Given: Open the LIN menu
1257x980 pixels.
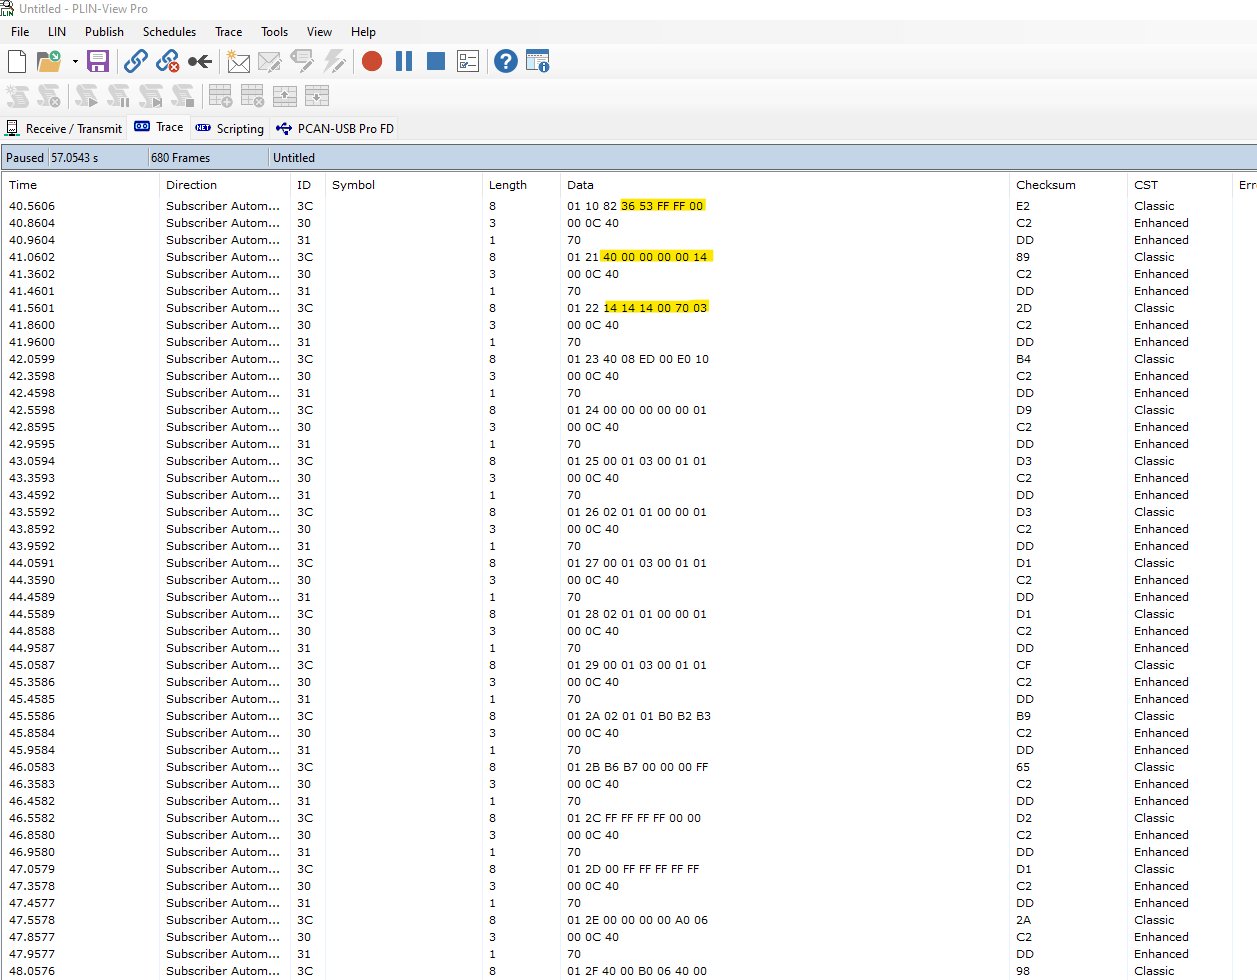Looking at the screenshot, I should 56,31.
